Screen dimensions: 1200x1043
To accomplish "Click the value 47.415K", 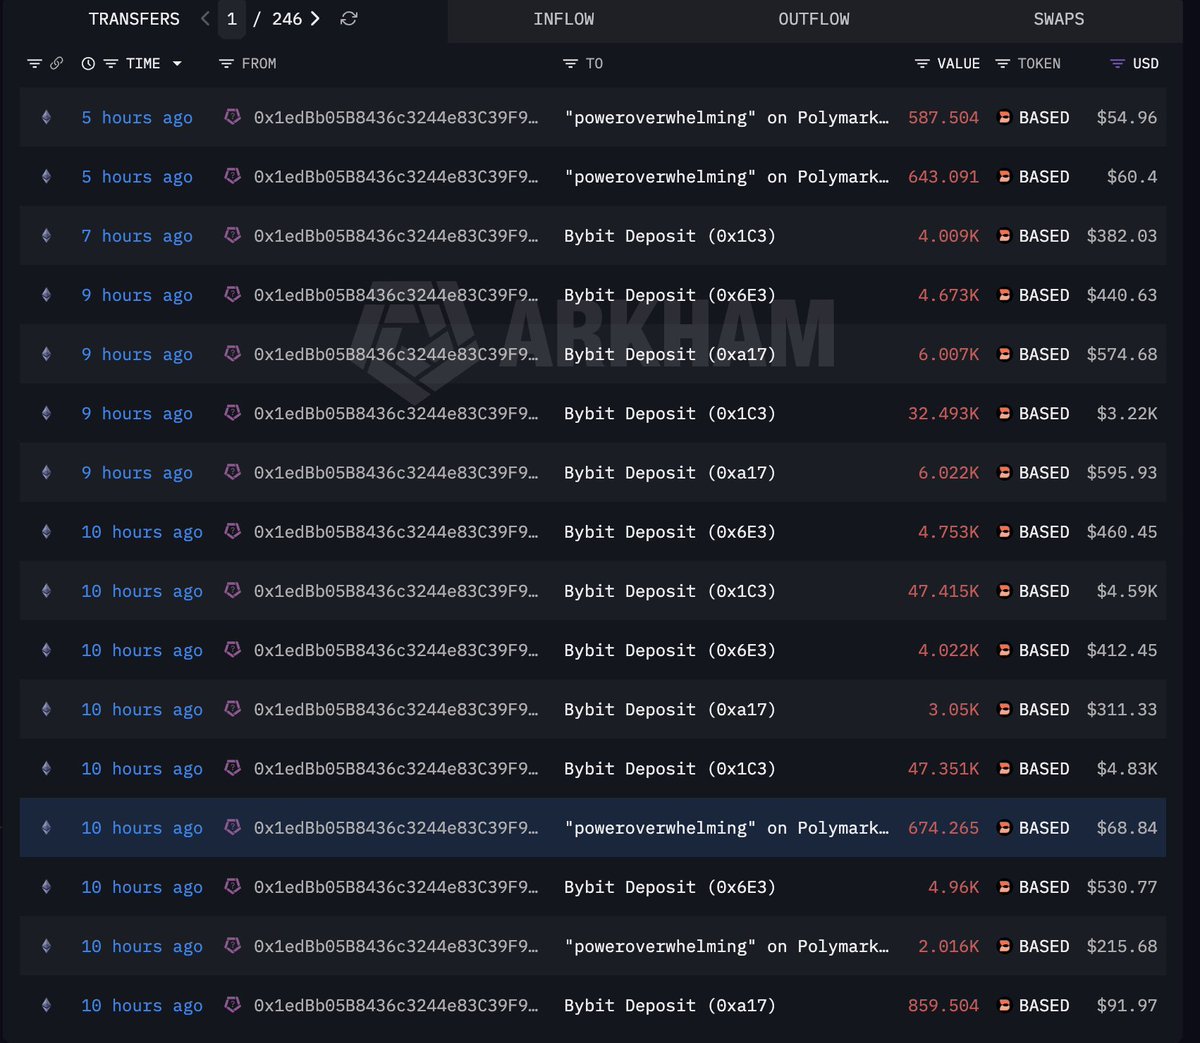I will coord(943,591).
